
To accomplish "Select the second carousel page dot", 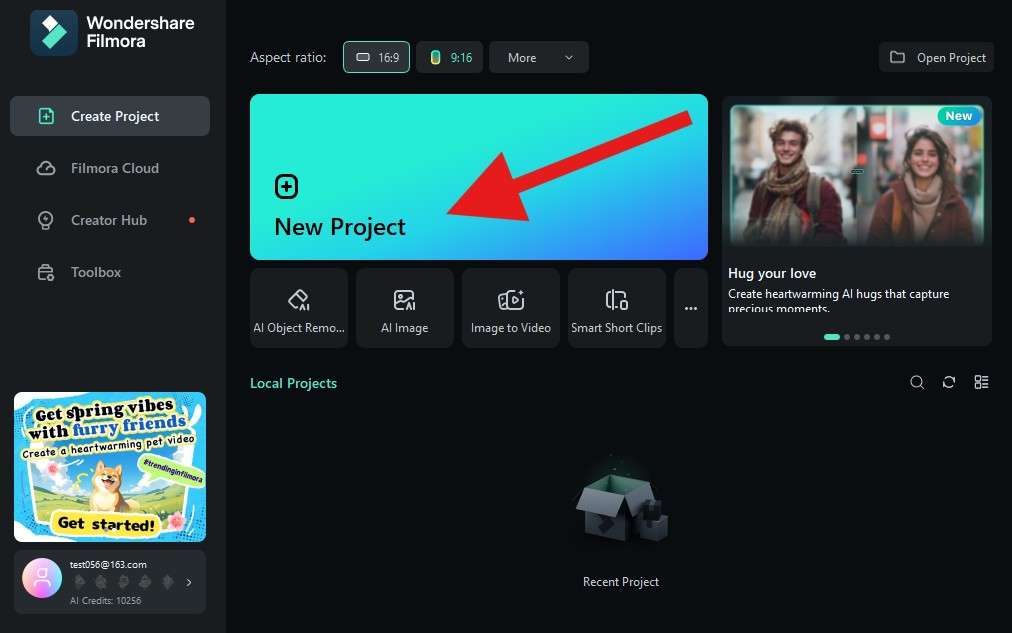I will click(x=847, y=337).
